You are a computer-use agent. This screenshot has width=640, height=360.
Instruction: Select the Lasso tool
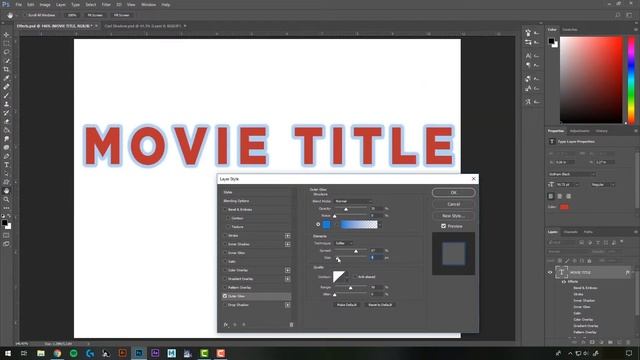(x=6, y=52)
